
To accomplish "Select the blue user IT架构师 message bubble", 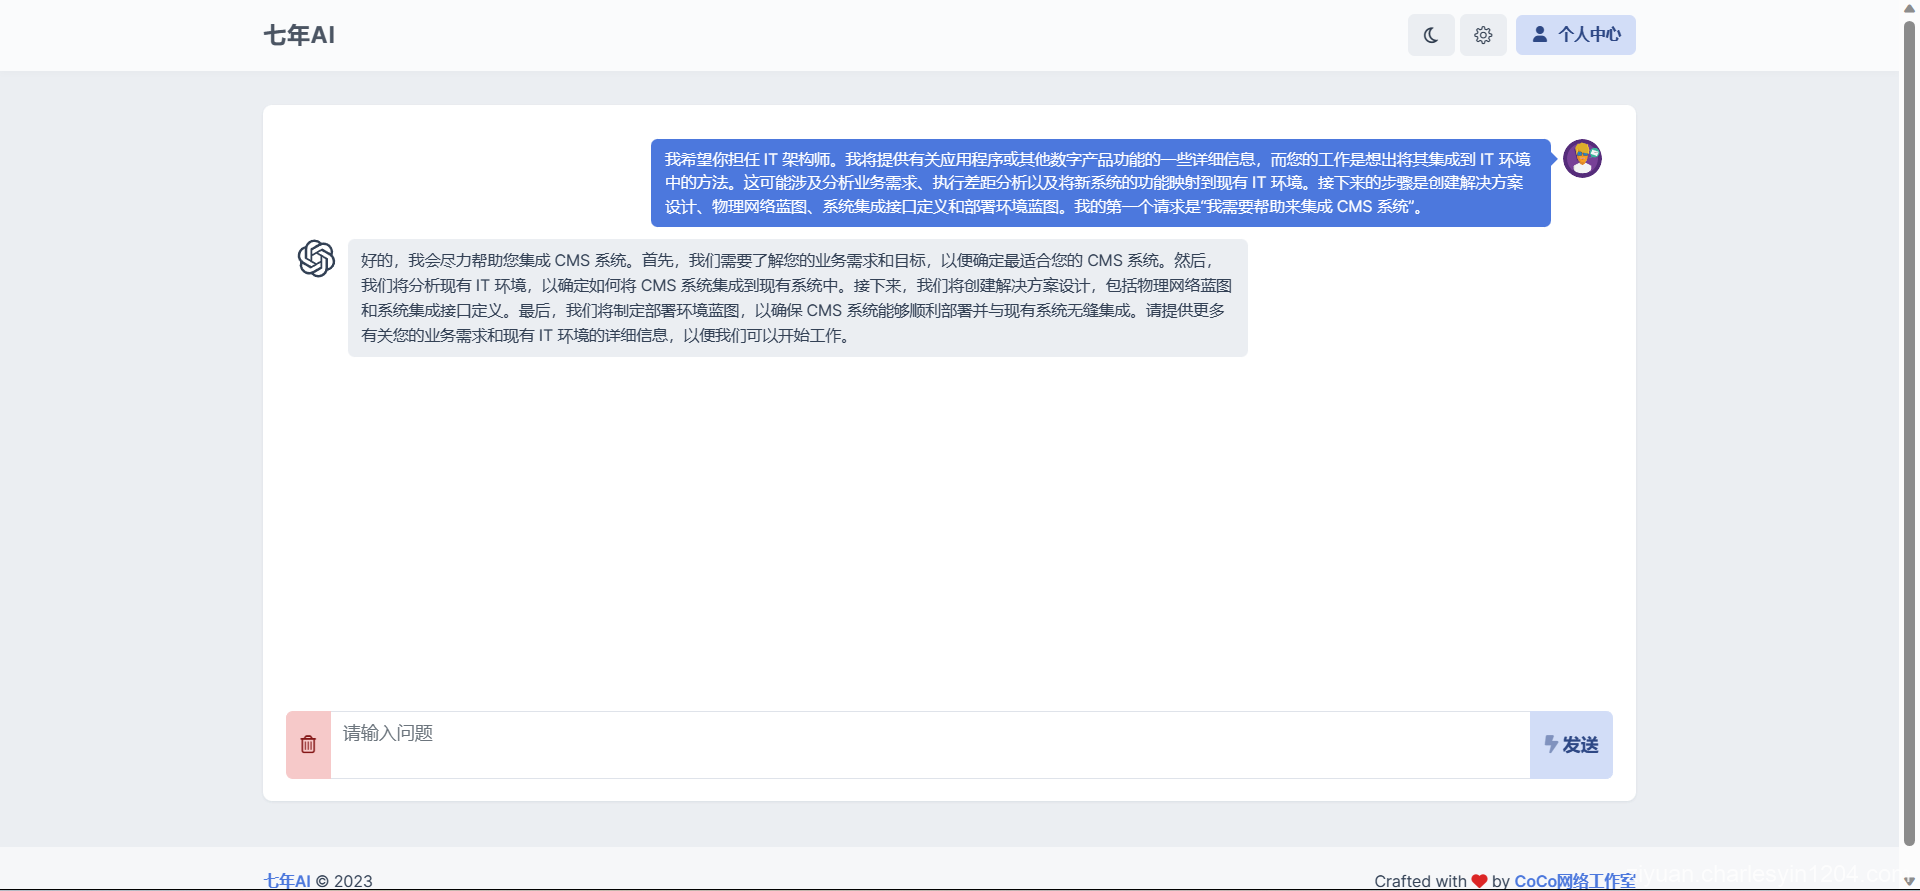I will click(x=1100, y=183).
